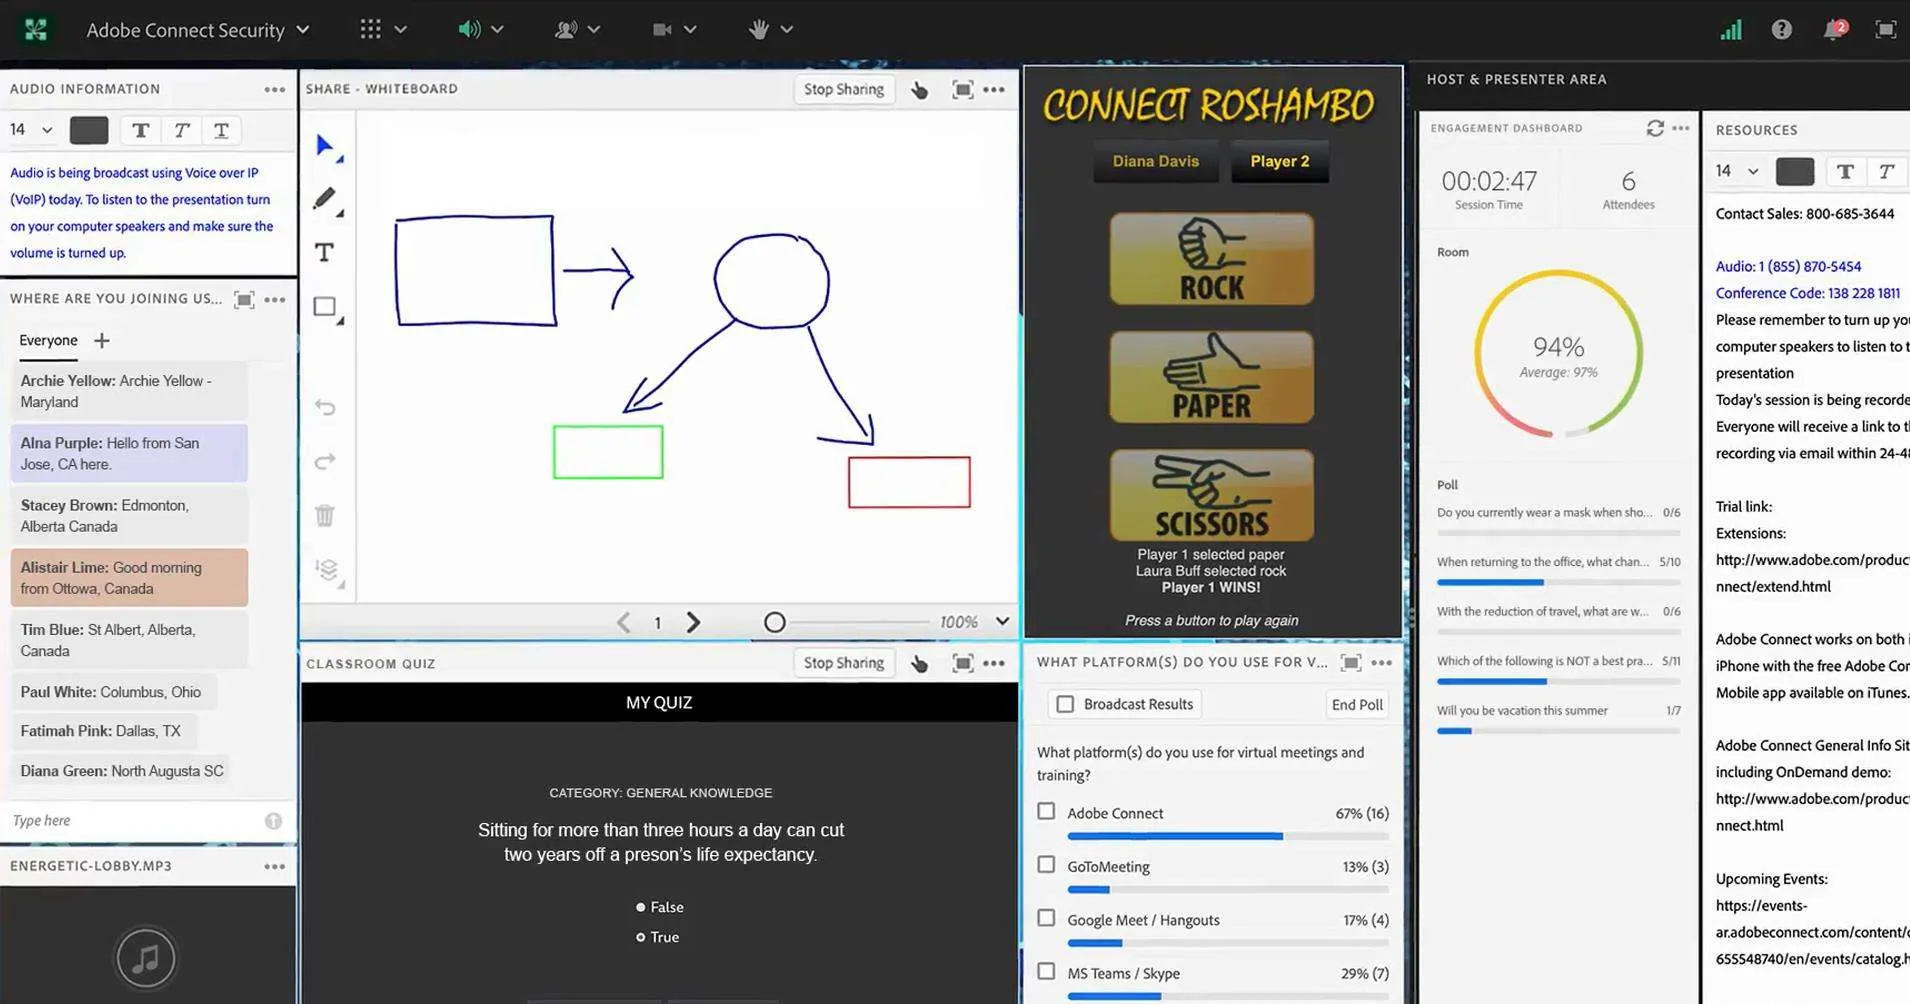Tick the Google Meet / Hangouts option
Image resolution: width=1910 pixels, height=1004 pixels.
point(1046,918)
